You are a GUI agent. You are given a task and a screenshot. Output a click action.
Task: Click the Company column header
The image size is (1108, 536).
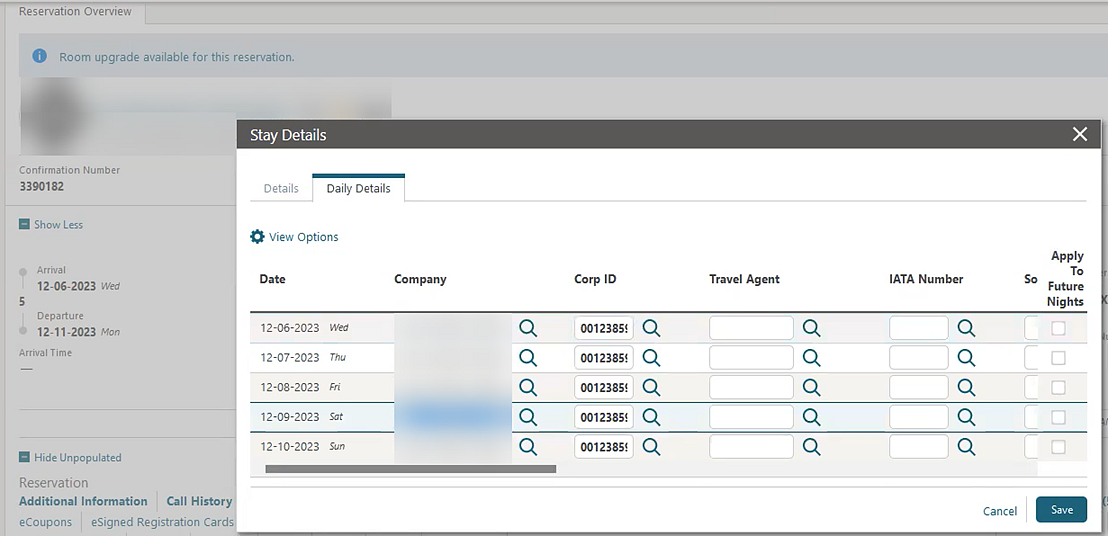[x=420, y=279]
